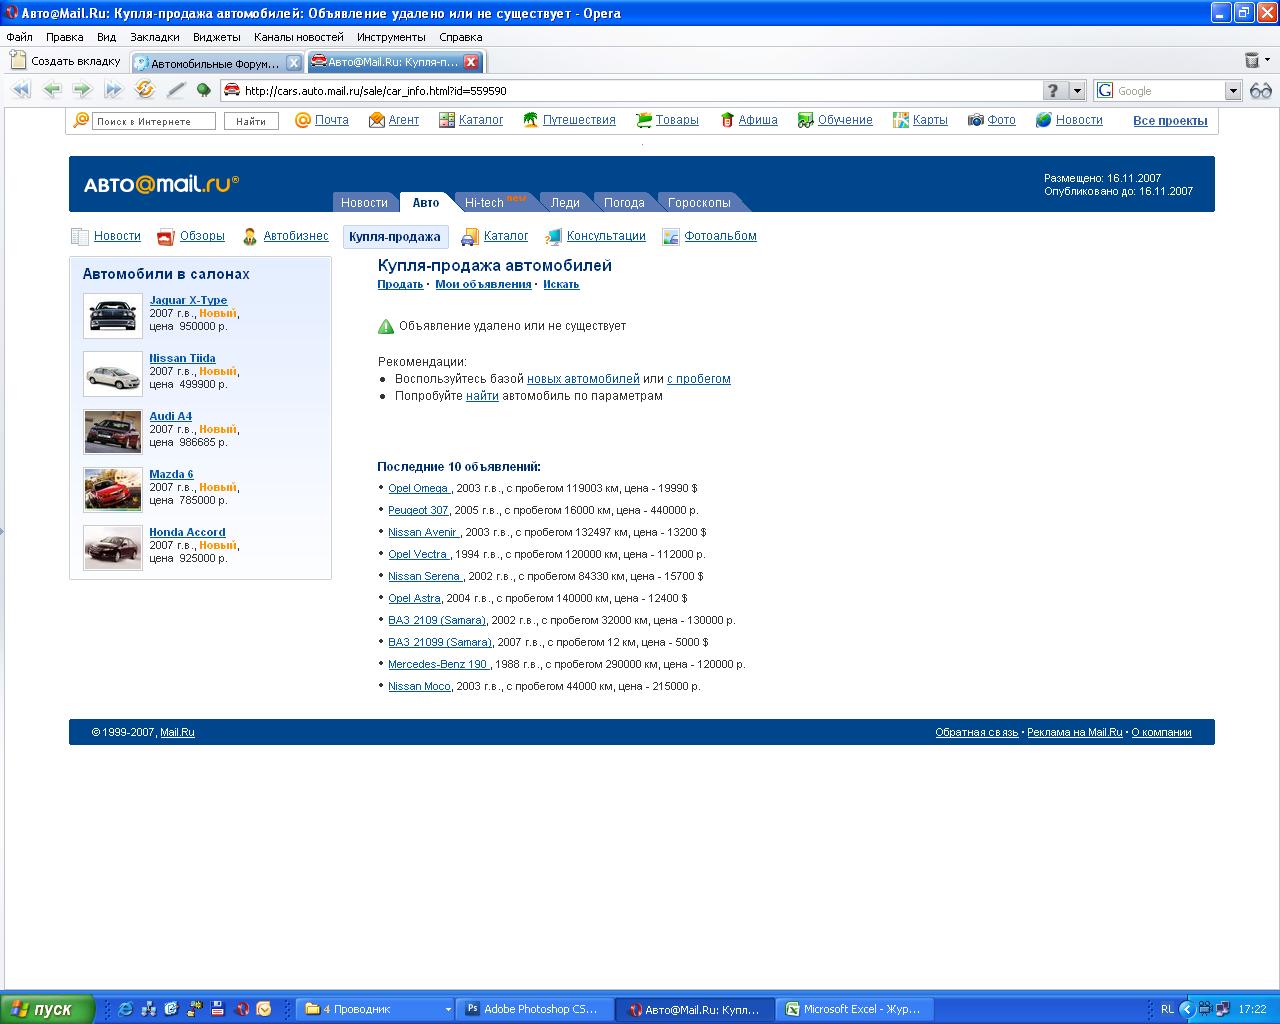Open the Opel Omega listing link
The height and width of the screenshot is (1024, 1280).
pos(418,488)
